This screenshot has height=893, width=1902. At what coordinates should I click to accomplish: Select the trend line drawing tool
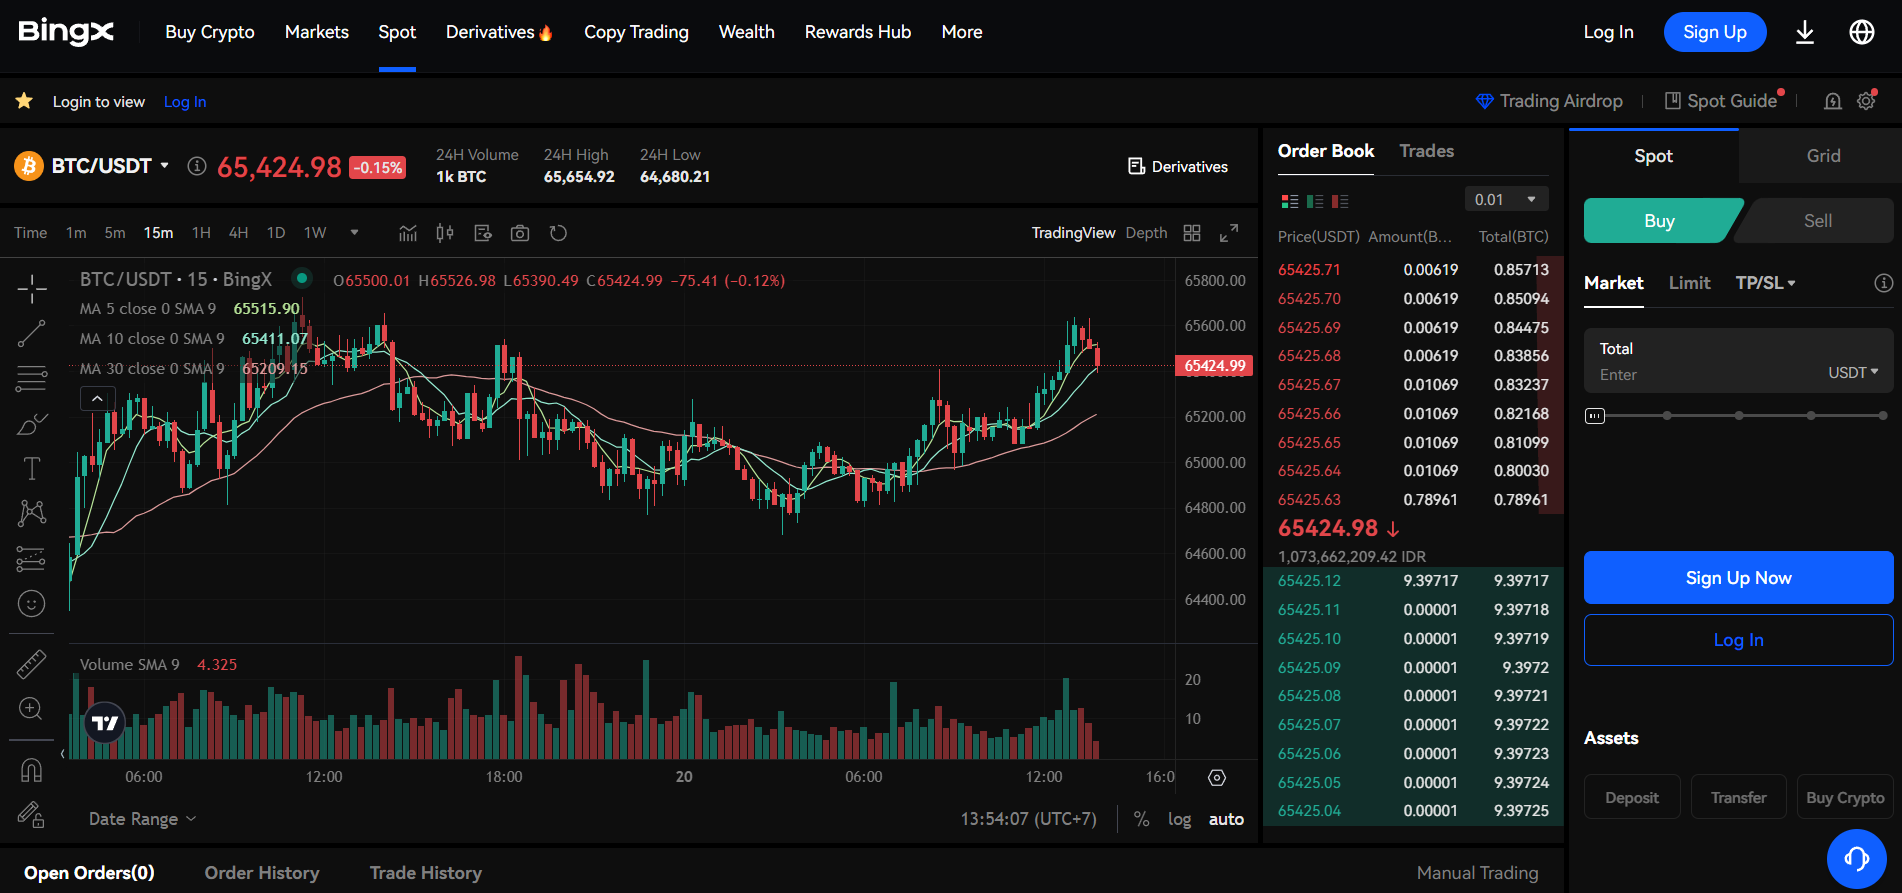tap(31, 334)
